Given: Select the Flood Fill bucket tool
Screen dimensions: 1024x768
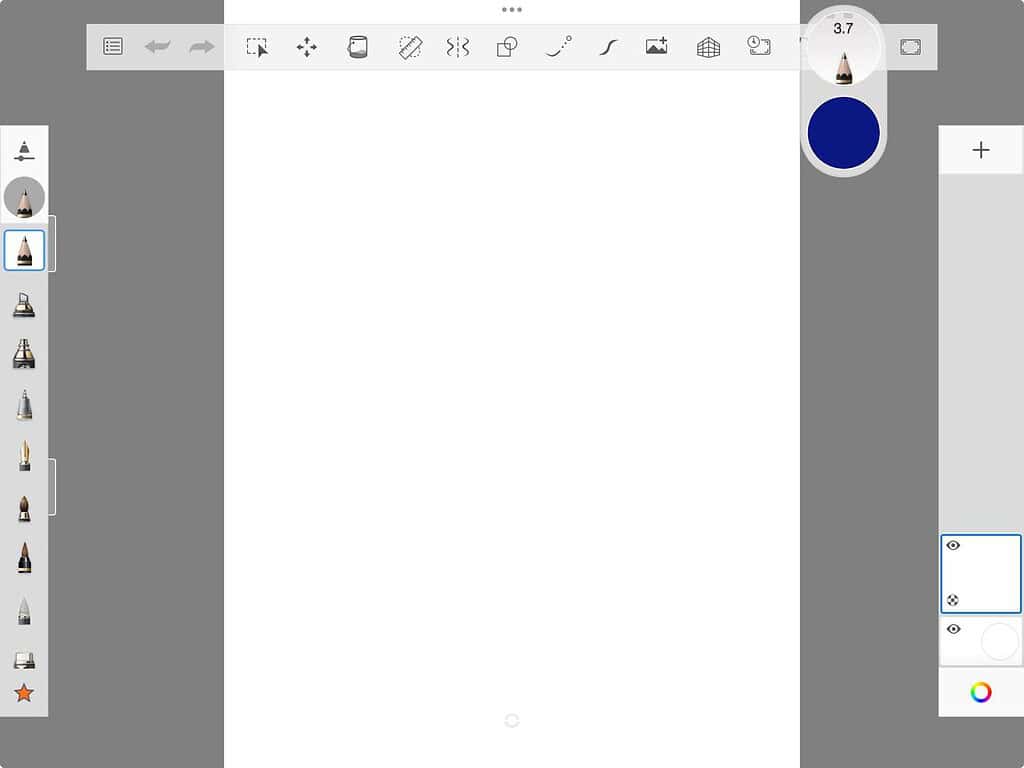Looking at the screenshot, I should pos(357,47).
